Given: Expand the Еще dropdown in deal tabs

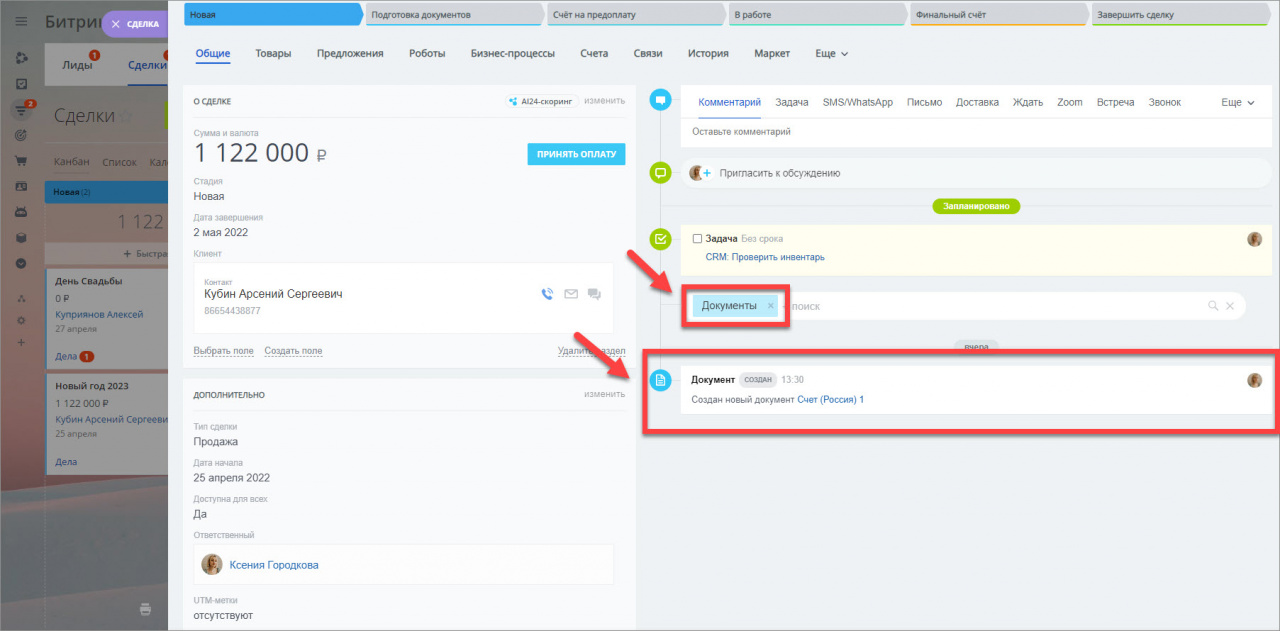Looking at the screenshot, I should [831, 53].
